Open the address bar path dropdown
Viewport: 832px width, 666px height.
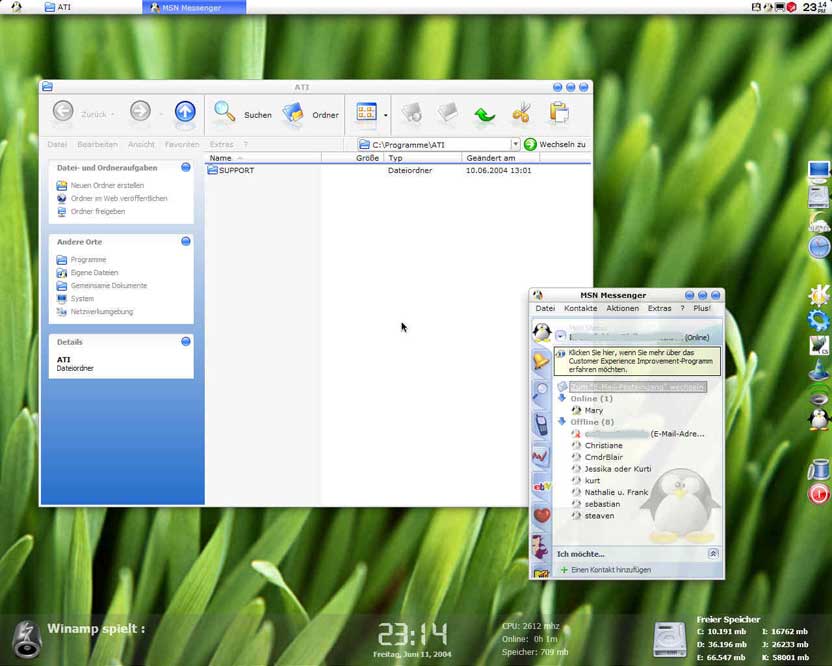coord(515,144)
